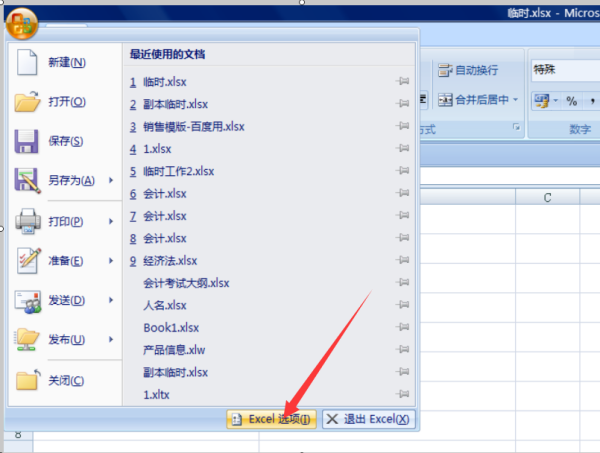Expand the 打印(P) submenu arrow
This screenshot has height=453, width=600.
[x=111, y=221]
